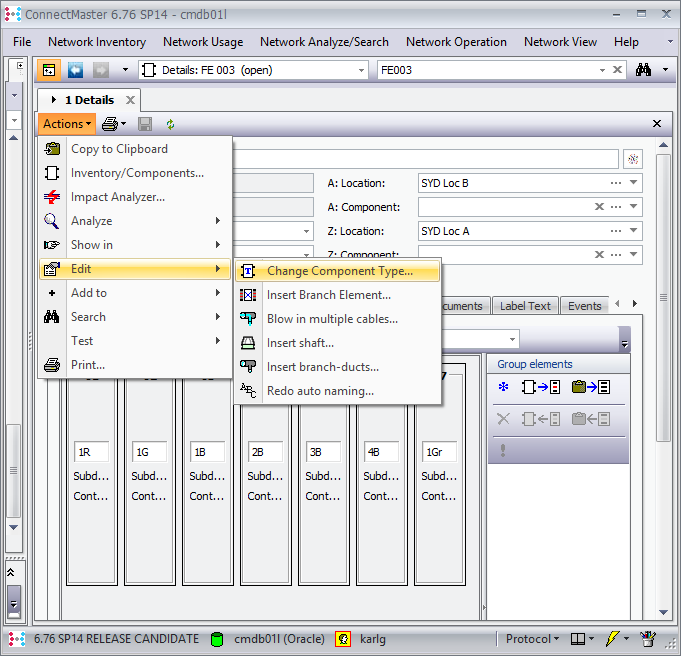Screen dimensions: 681x656
Task: Close the details panel with X
Action: coord(657,124)
